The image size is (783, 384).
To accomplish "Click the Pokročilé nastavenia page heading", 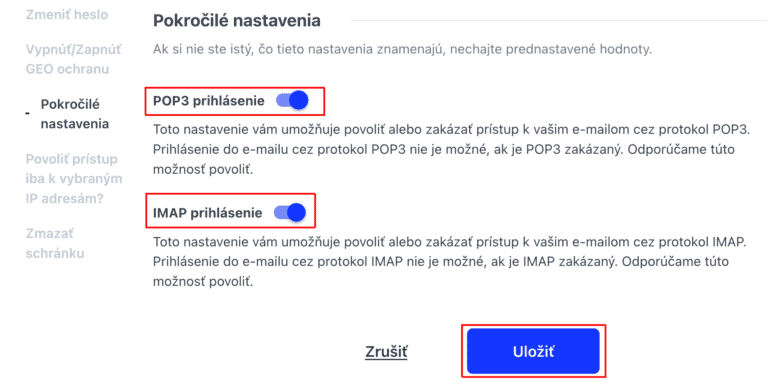I will pos(237,21).
